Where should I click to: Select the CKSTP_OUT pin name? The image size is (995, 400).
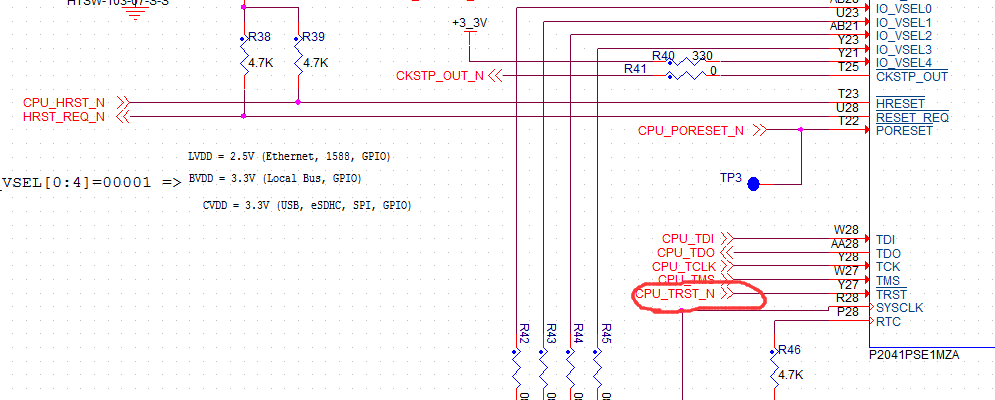pyautogui.click(x=912, y=77)
